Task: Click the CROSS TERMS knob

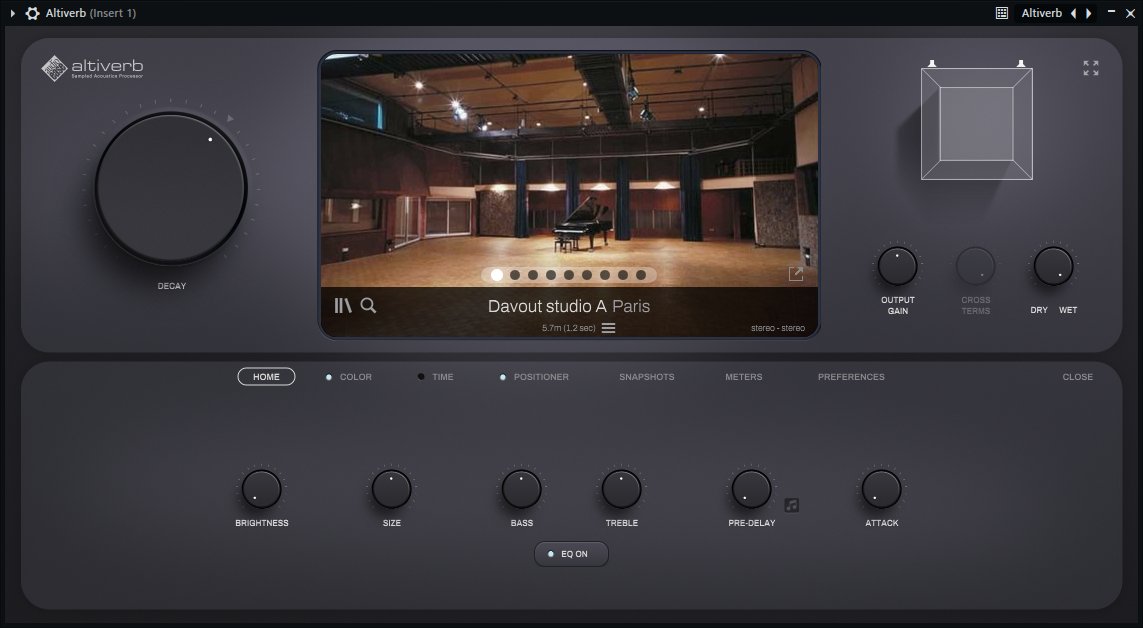Action: tap(975, 266)
